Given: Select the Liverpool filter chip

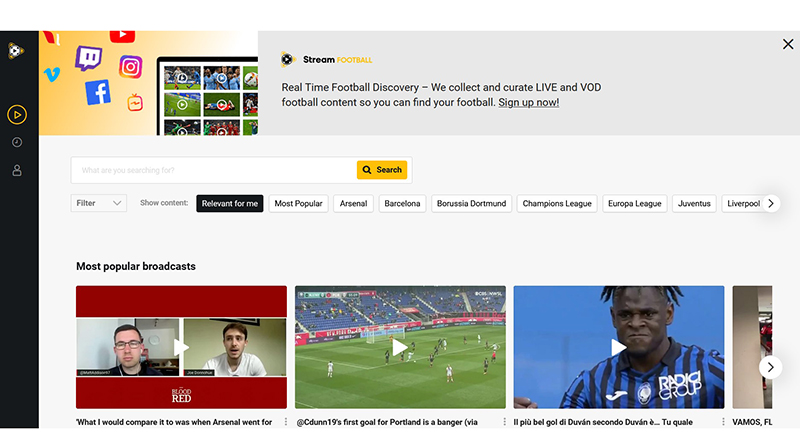Looking at the screenshot, I should [x=742, y=204].
